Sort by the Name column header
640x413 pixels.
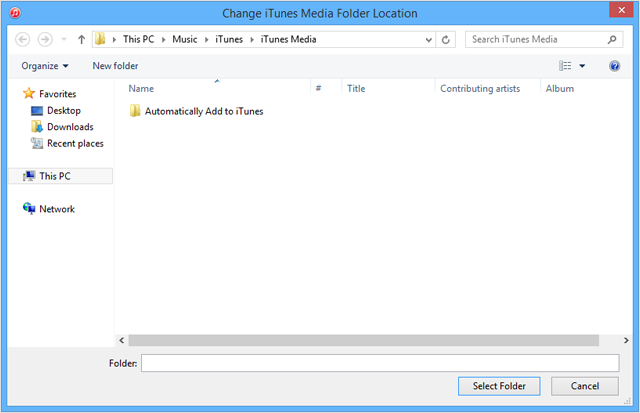[141, 89]
